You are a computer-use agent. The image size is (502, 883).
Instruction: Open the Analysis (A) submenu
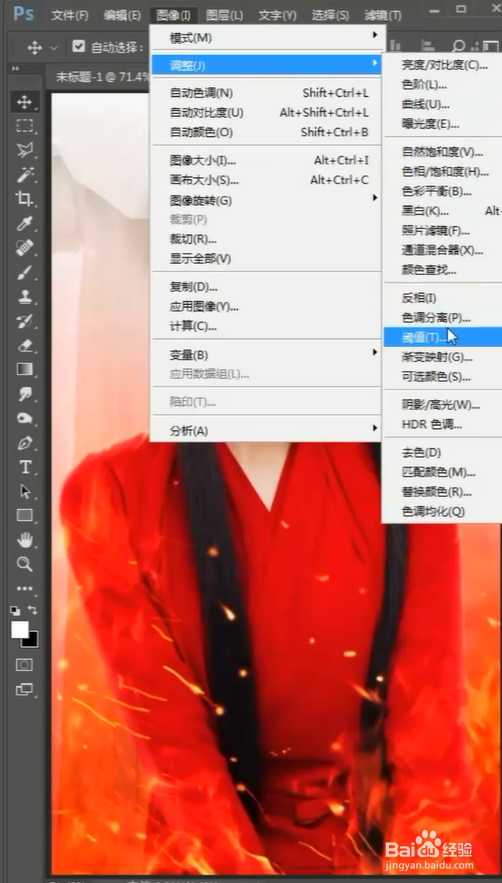tap(268, 431)
